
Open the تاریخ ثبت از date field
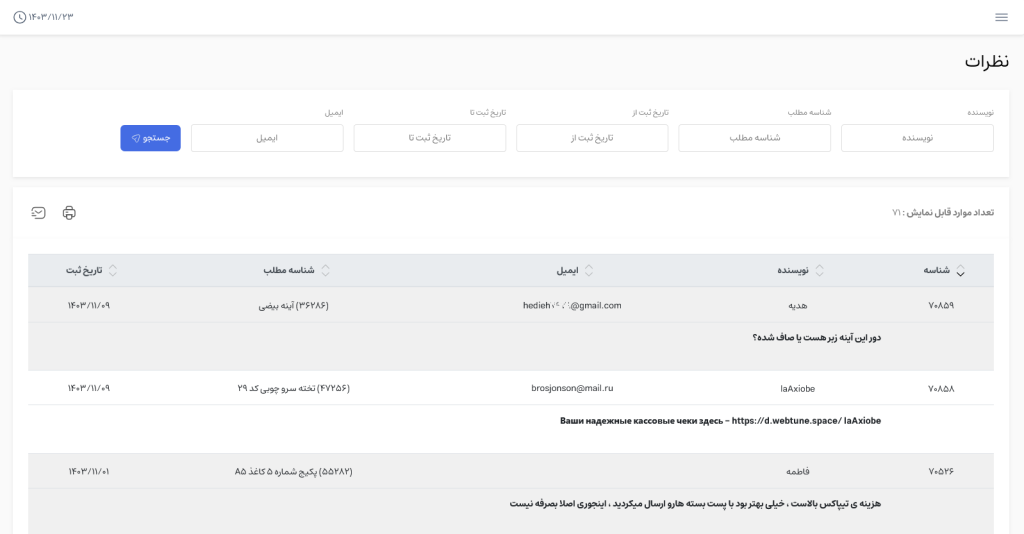pyautogui.click(x=592, y=138)
